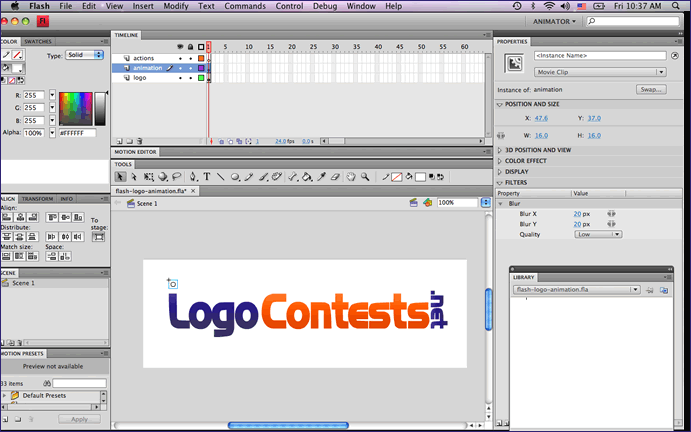Click Show All Layers eye header icon
691x432 pixels.
point(180,47)
